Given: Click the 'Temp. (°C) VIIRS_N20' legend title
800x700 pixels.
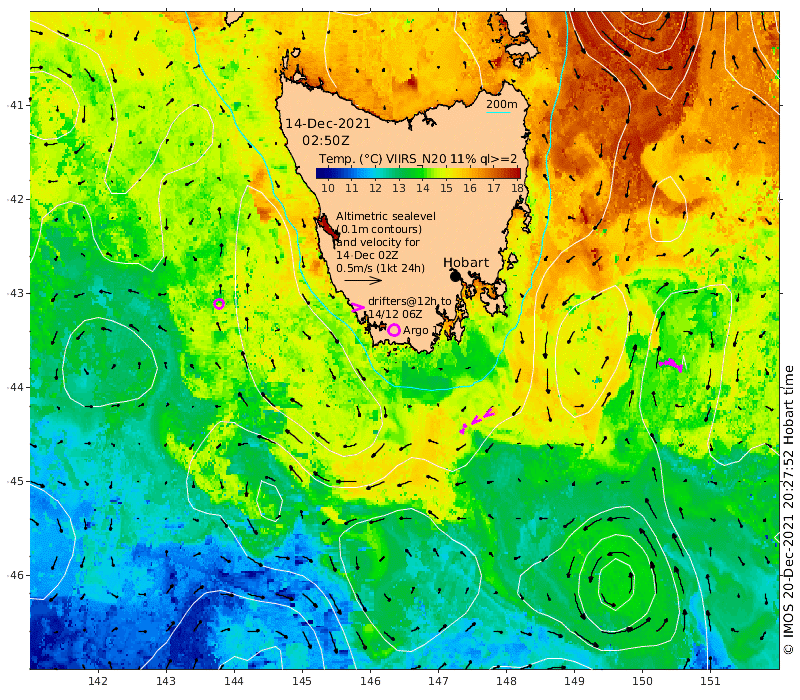Looking at the screenshot, I should (x=383, y=159).
